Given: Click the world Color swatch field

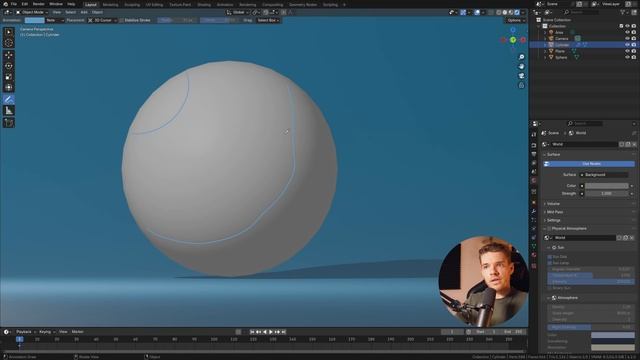Looking at the screenshot, I should coord(607,186).
